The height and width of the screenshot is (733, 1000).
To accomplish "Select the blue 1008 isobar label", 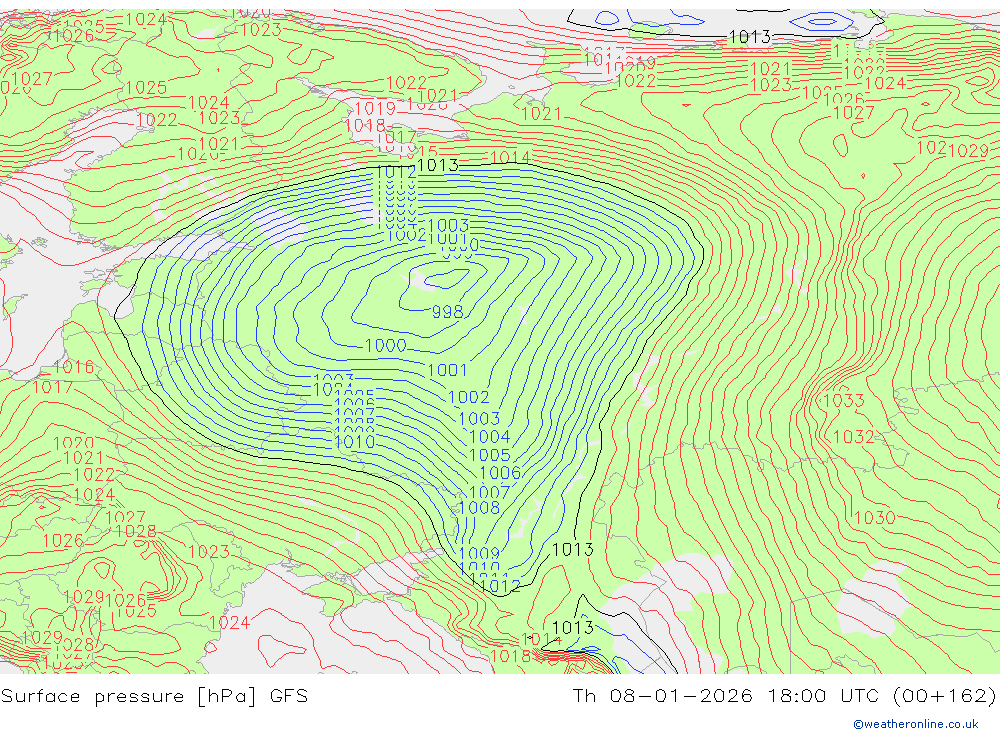I will pos(479,507).
